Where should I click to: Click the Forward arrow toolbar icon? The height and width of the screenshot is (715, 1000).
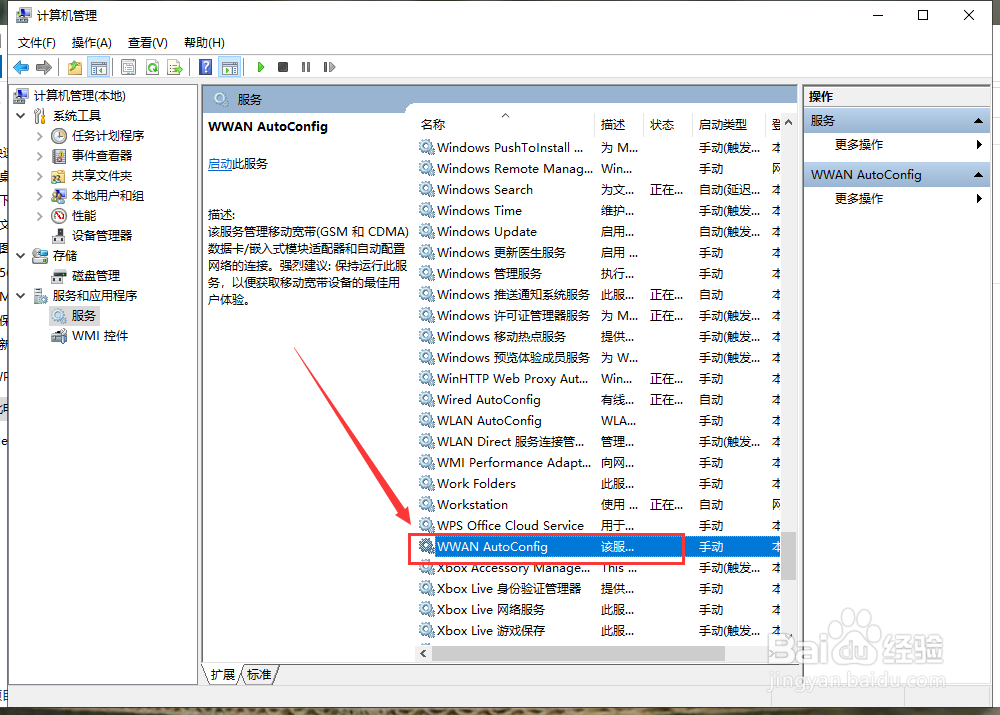click(x=44, y=67)
